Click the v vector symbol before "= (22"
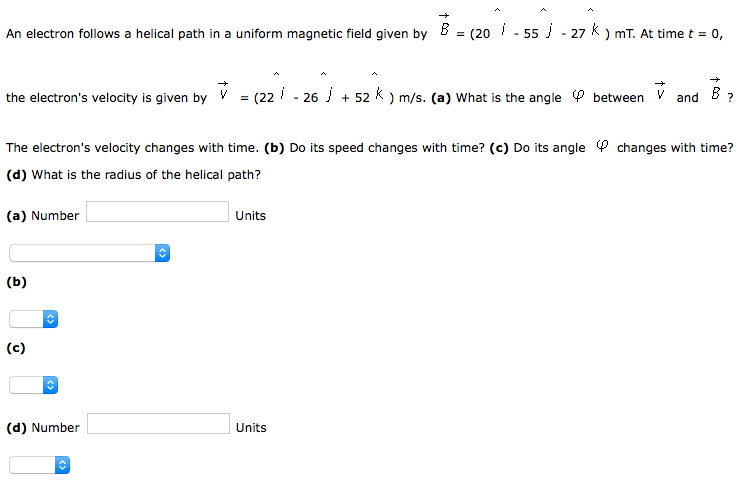 pyautogui.click(x=223, y=93)
